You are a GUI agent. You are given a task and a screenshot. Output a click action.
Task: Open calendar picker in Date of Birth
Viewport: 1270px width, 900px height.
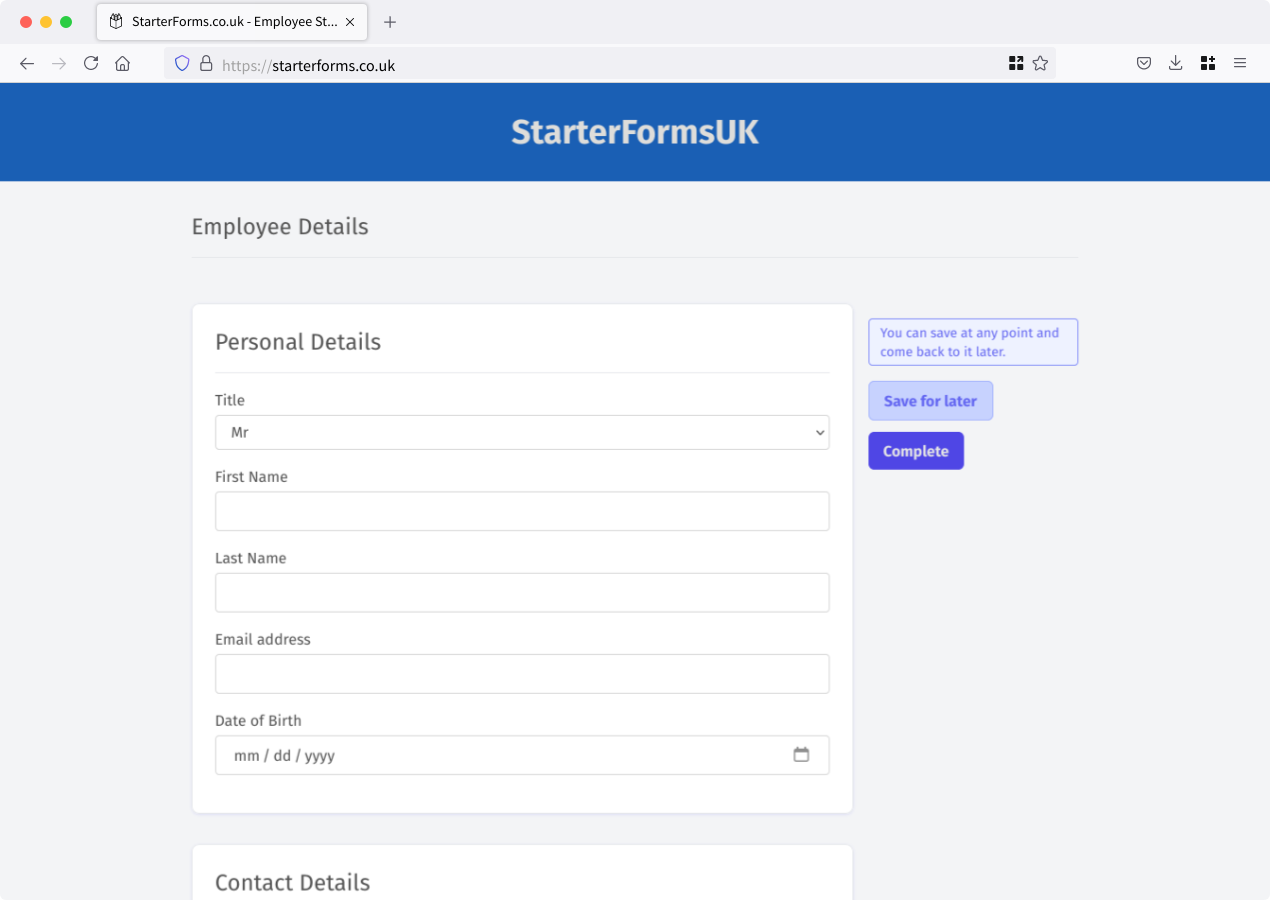[x=801, y=755]
